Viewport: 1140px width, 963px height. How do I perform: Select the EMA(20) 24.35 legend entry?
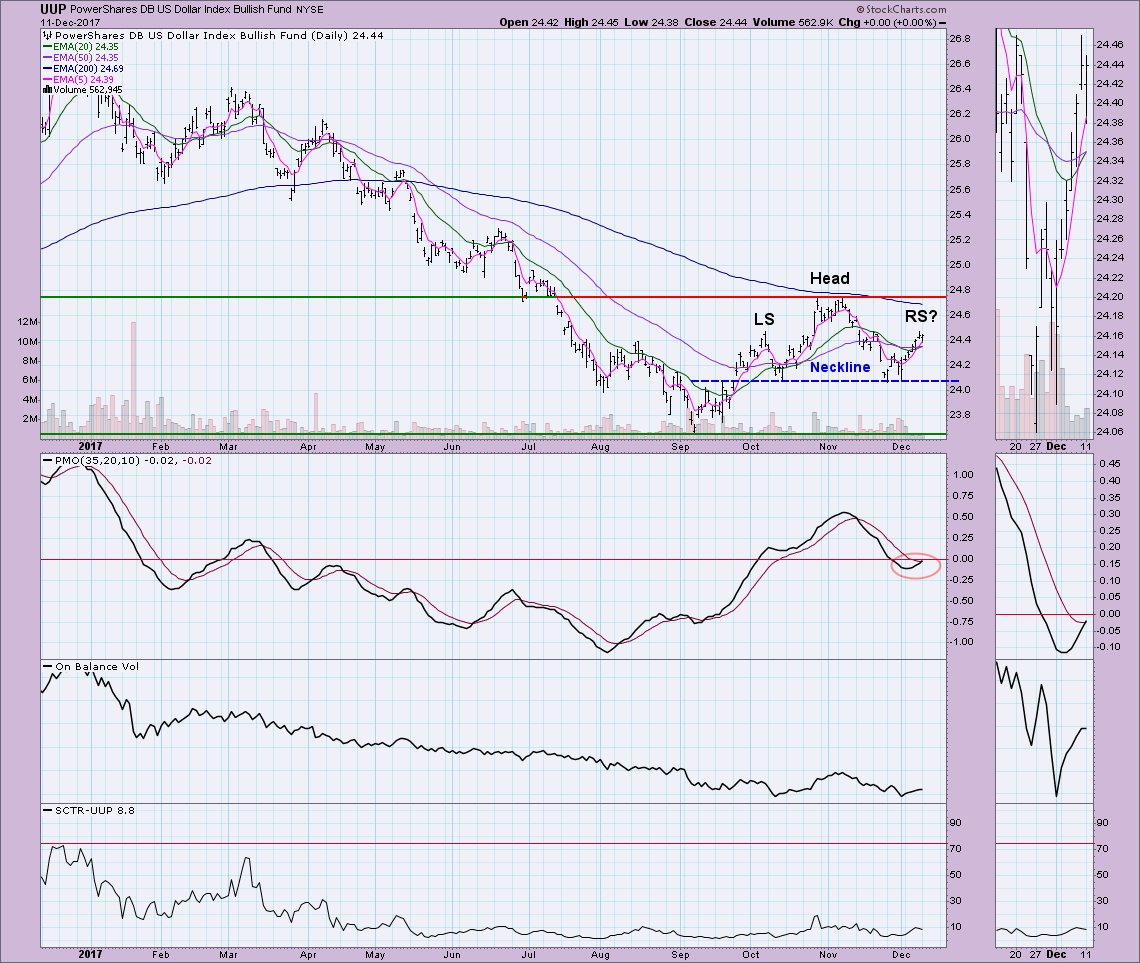click(x=80, y=47)
